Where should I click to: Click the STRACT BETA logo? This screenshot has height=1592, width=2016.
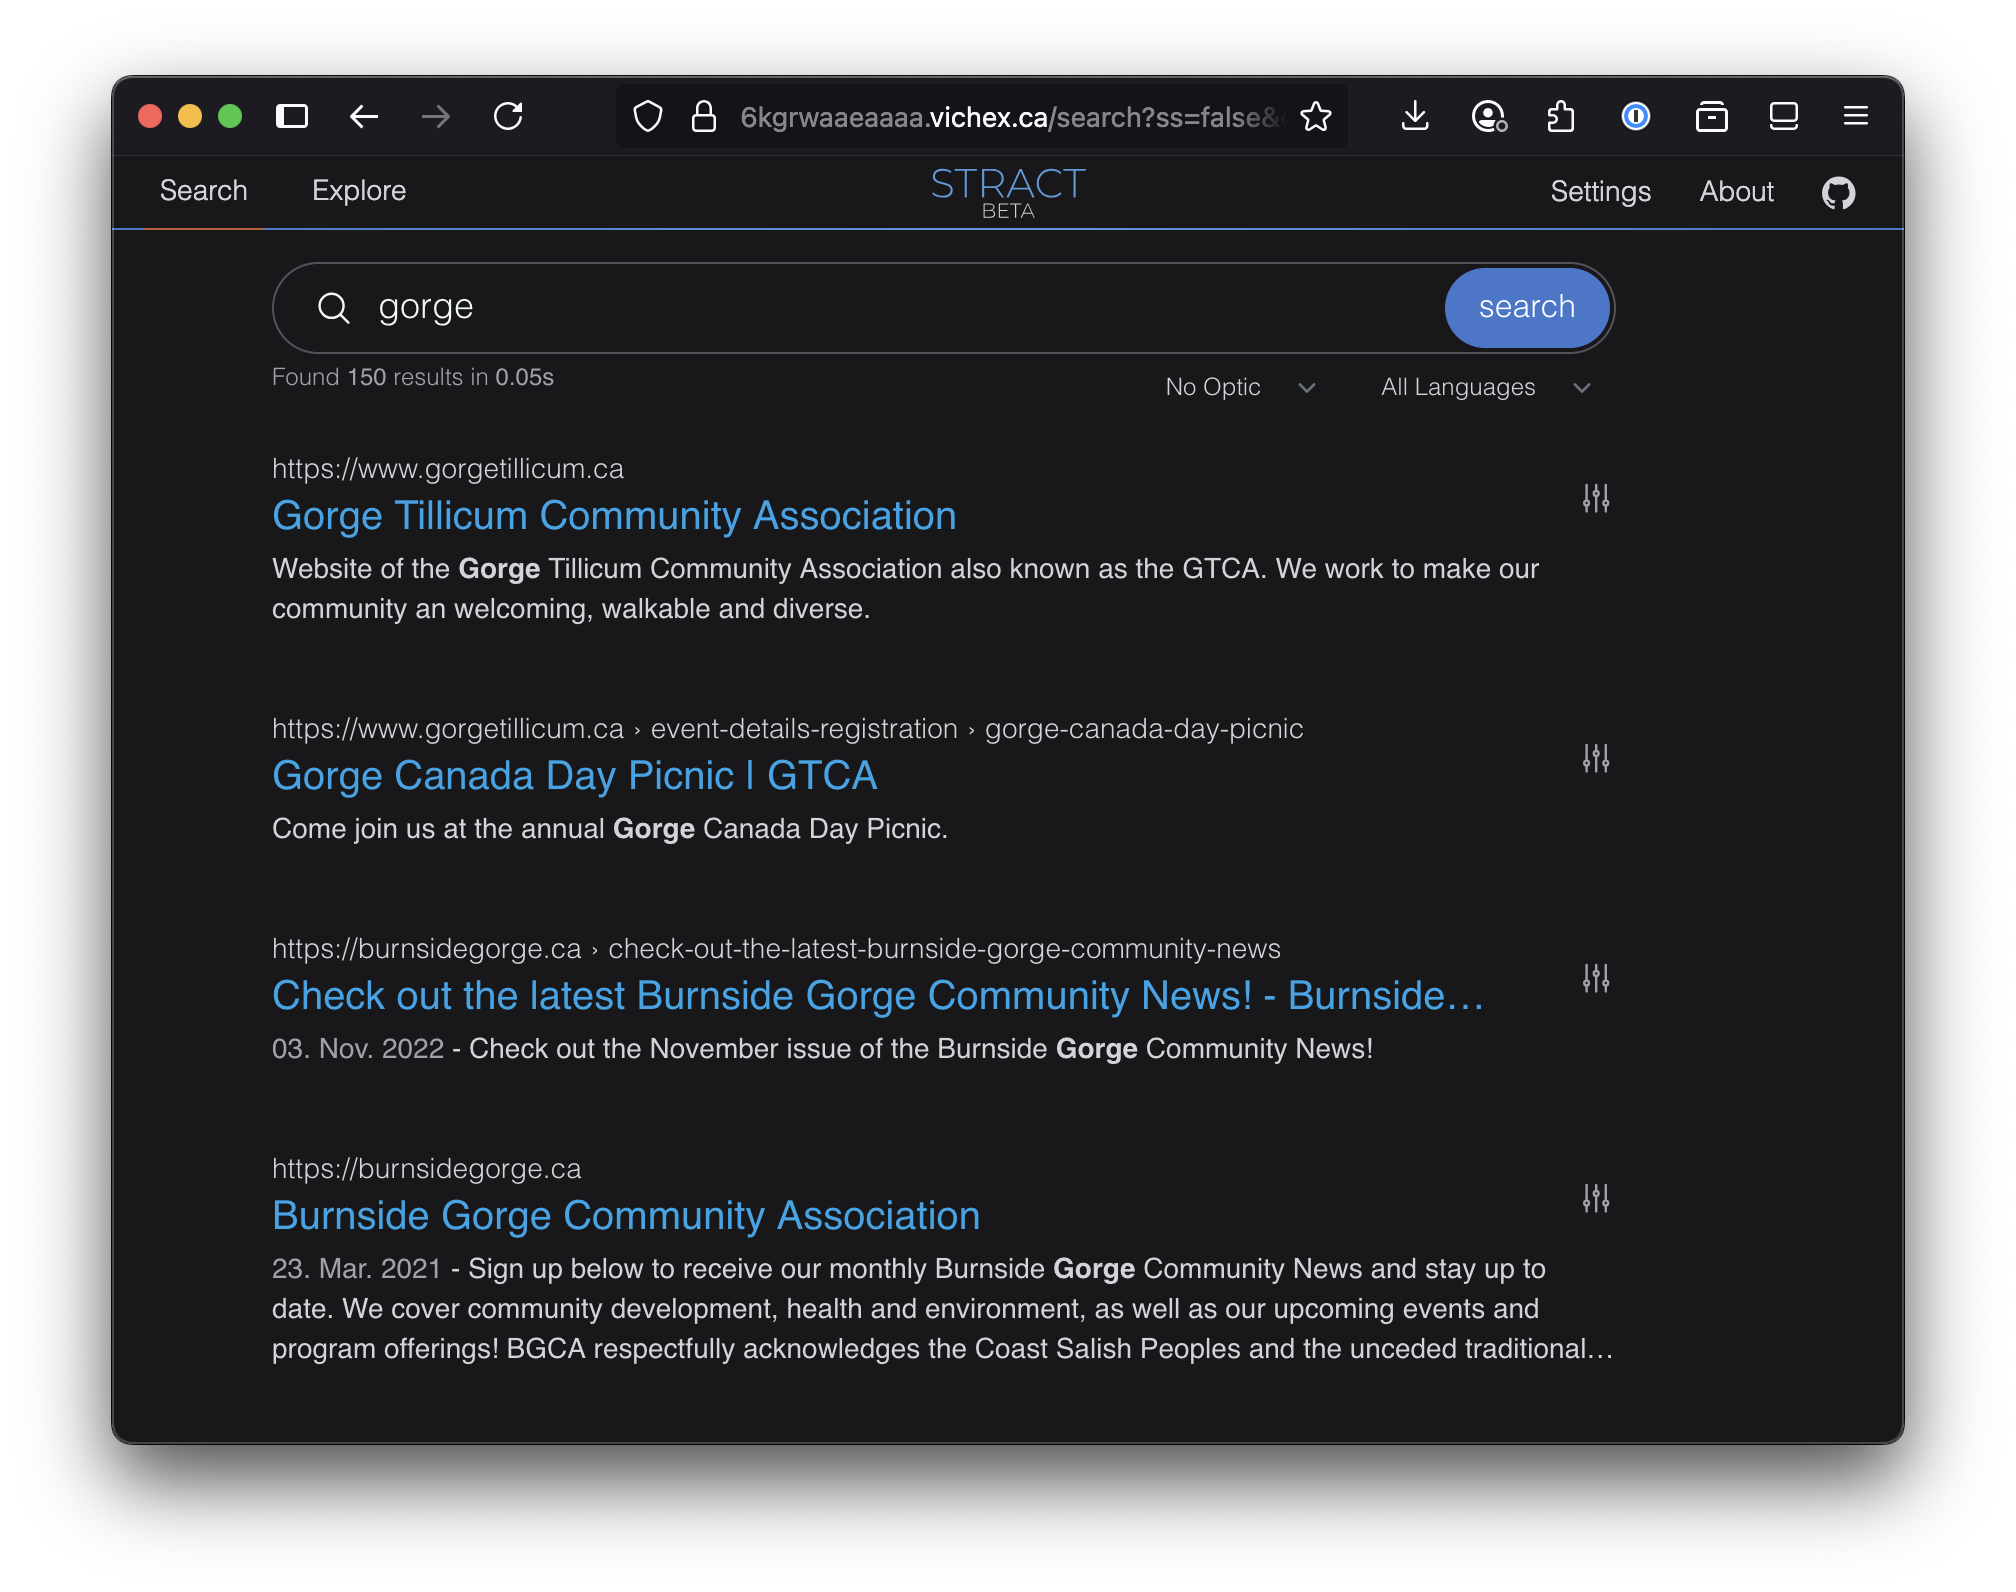[1008, 192]
